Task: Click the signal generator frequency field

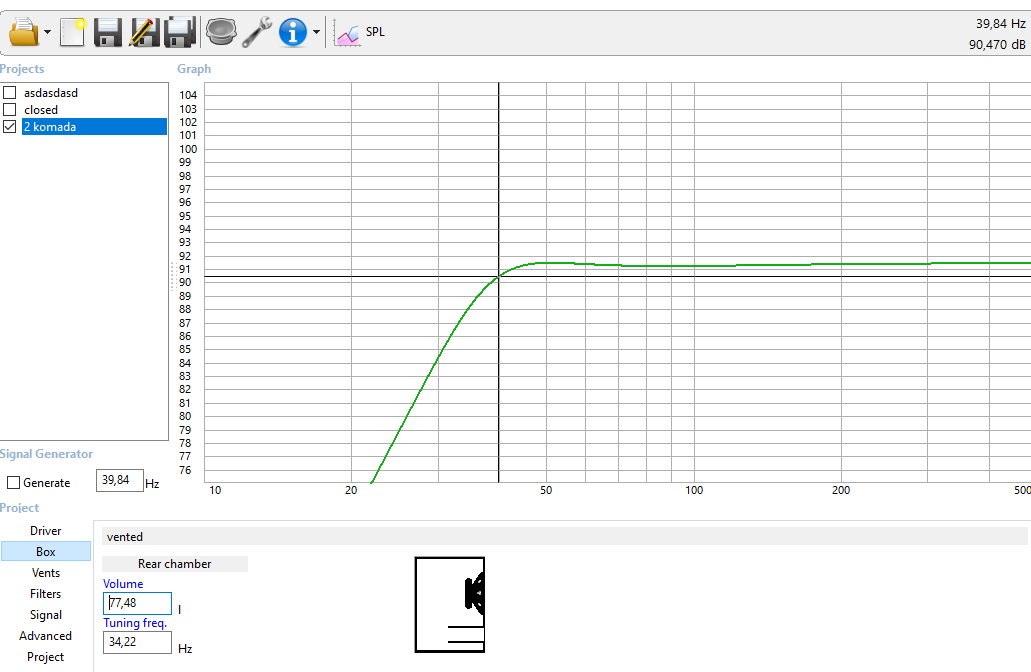Action: pos(120,481)
